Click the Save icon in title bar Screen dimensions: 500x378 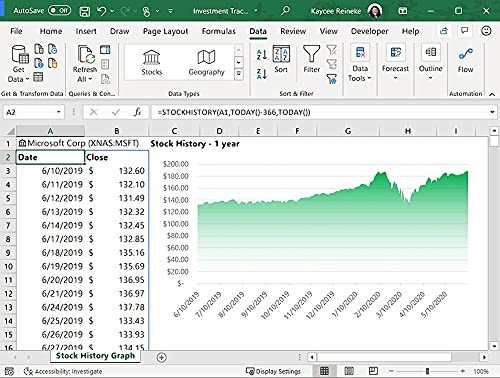coord(84,11)
